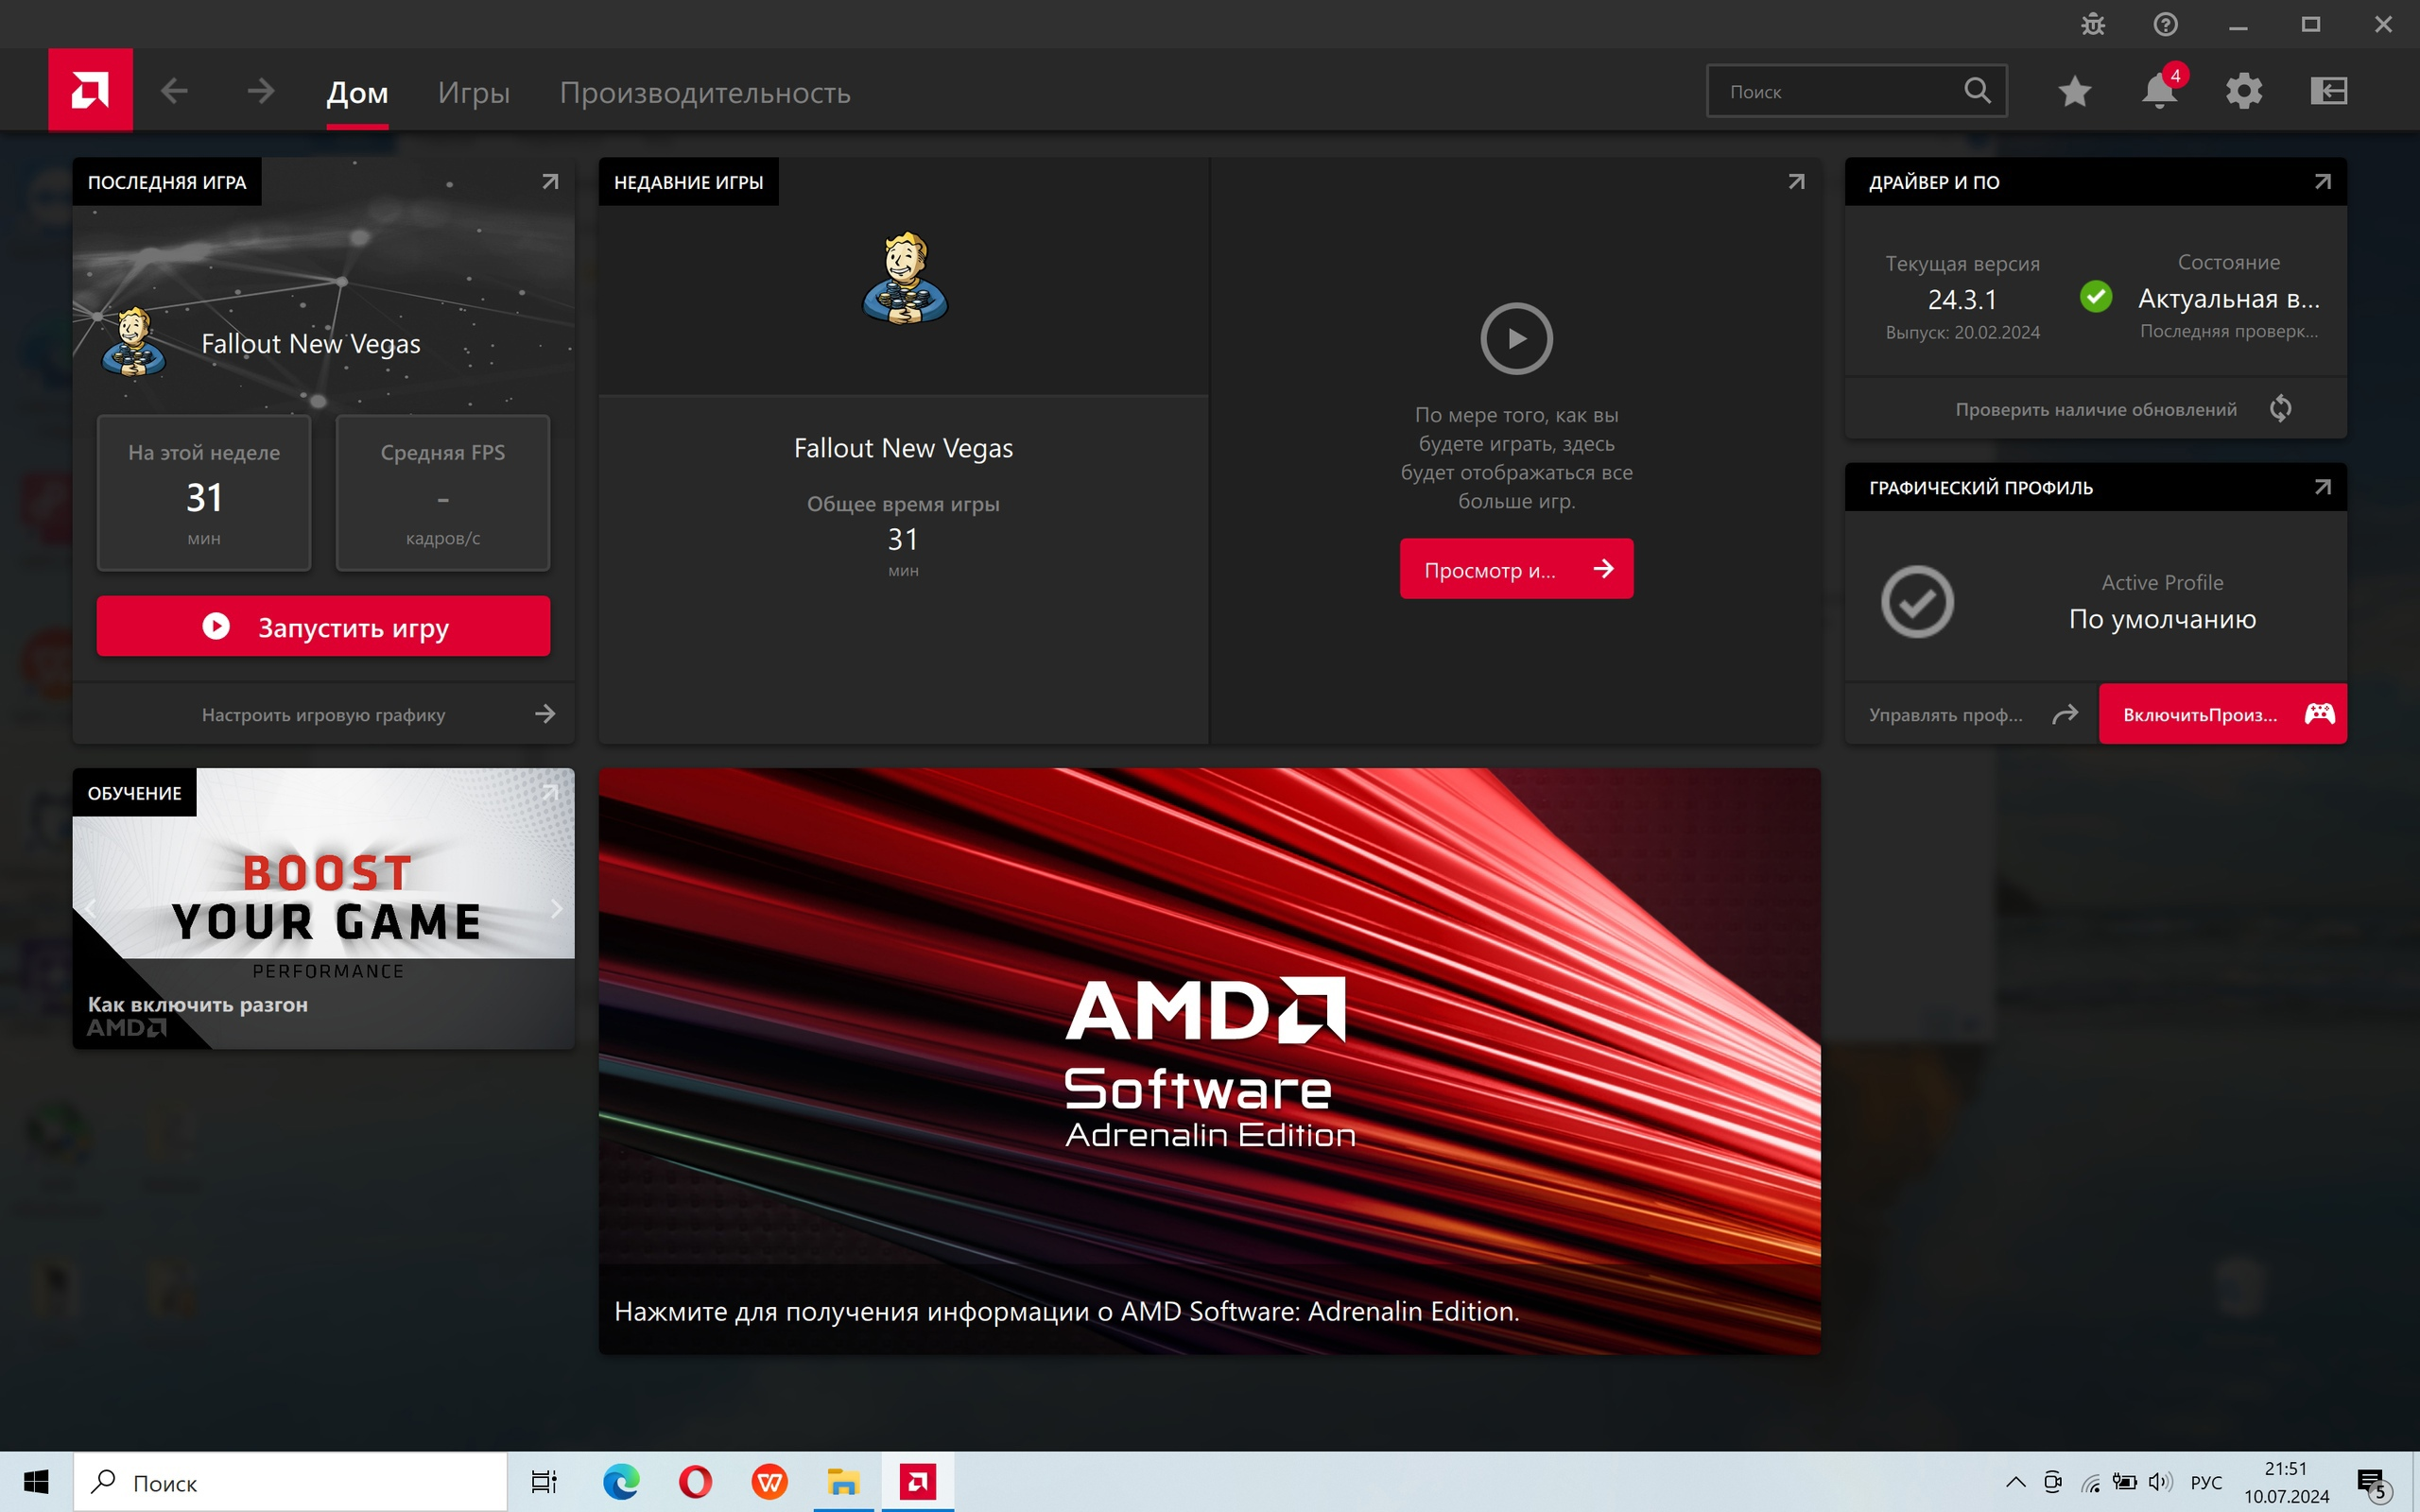Click the РУС language indicator
Screen dimensions: 2420x1512
click(x=2206, y=1482)
